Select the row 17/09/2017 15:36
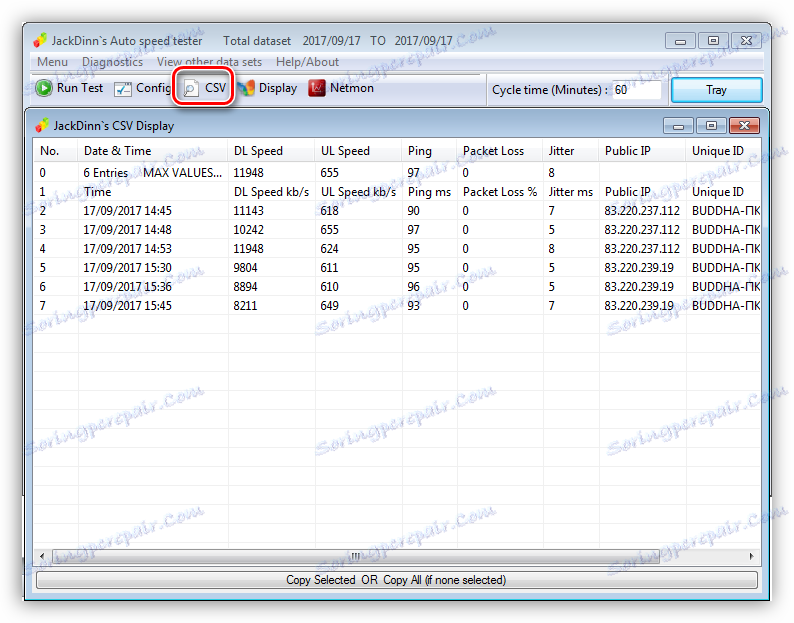 click(x=397, y=287)
